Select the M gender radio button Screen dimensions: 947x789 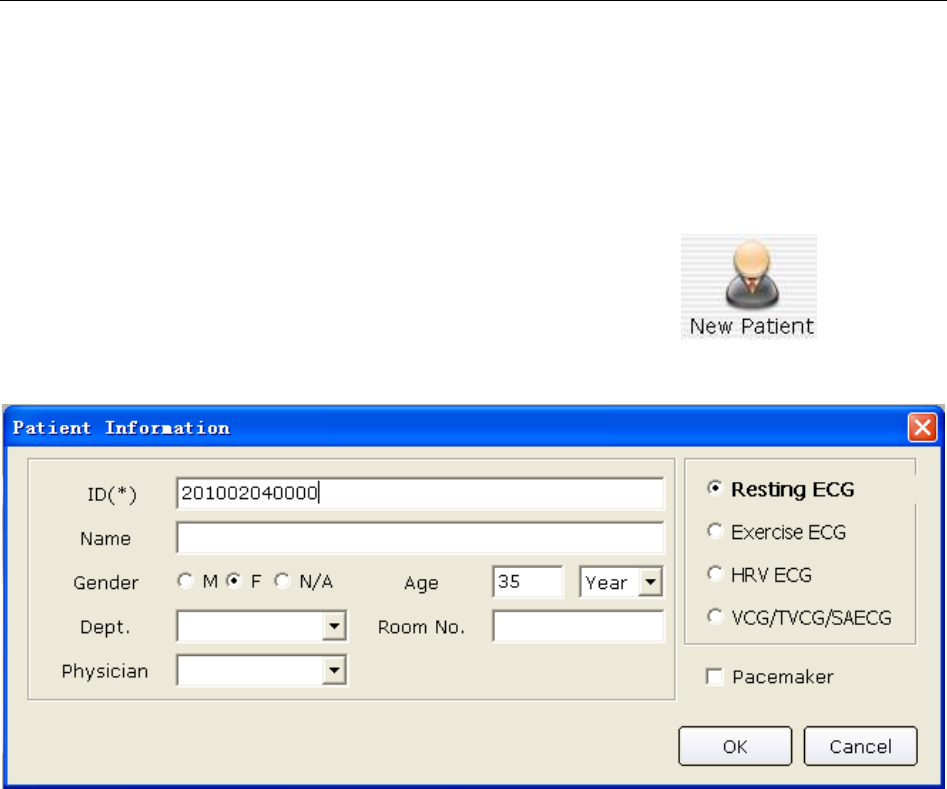click(185, 581)
